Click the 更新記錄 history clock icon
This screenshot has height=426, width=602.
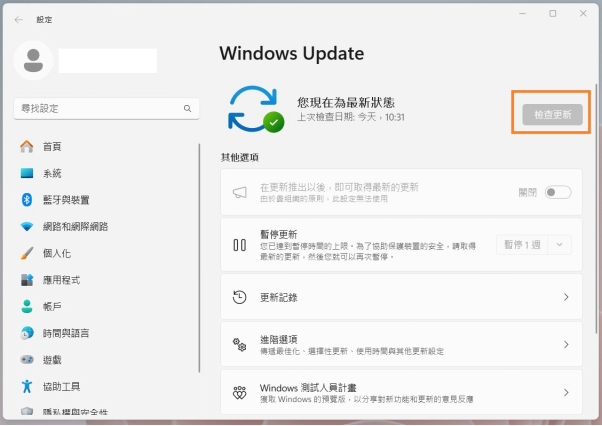240,297
